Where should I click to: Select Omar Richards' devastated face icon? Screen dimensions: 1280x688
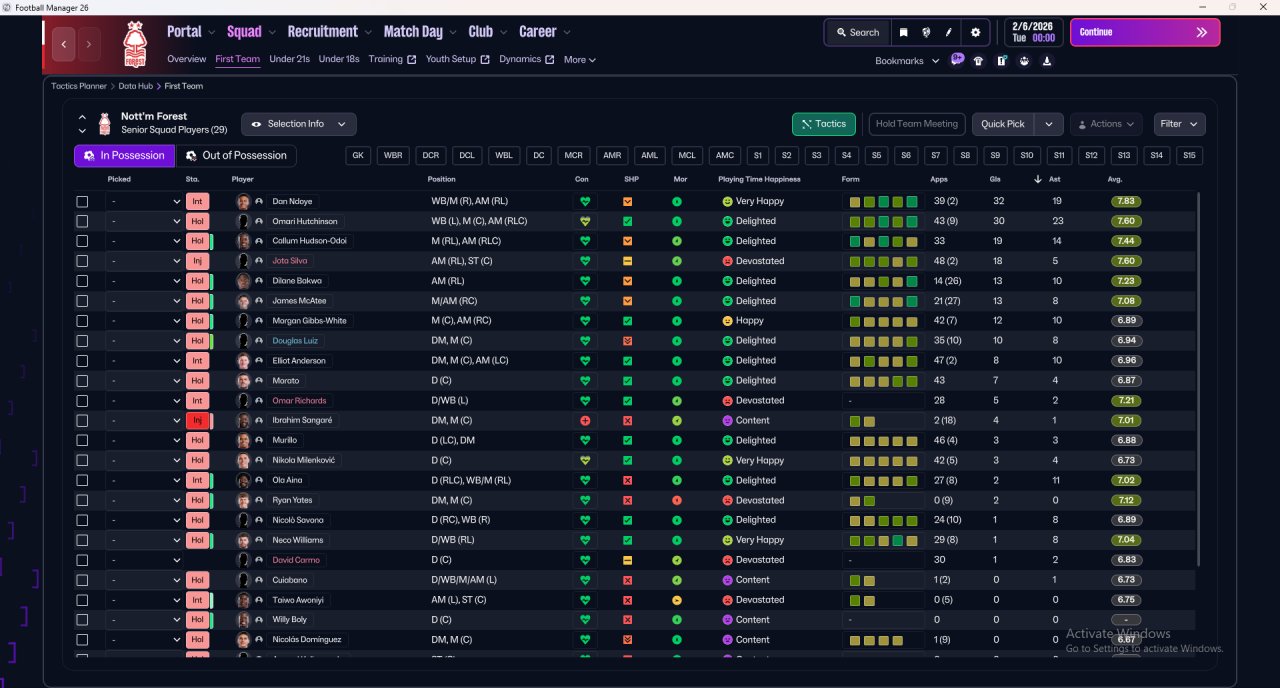[x=727, y=401]
